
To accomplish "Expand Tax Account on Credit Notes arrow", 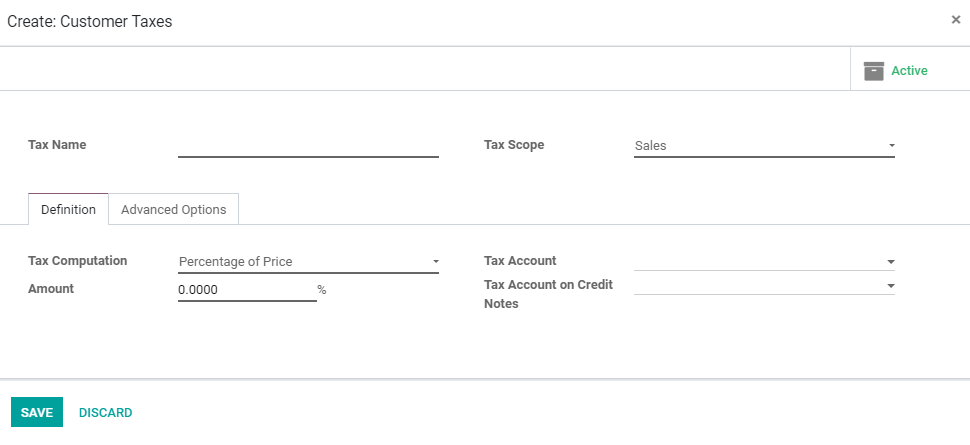I will click(x=891, y=286).
